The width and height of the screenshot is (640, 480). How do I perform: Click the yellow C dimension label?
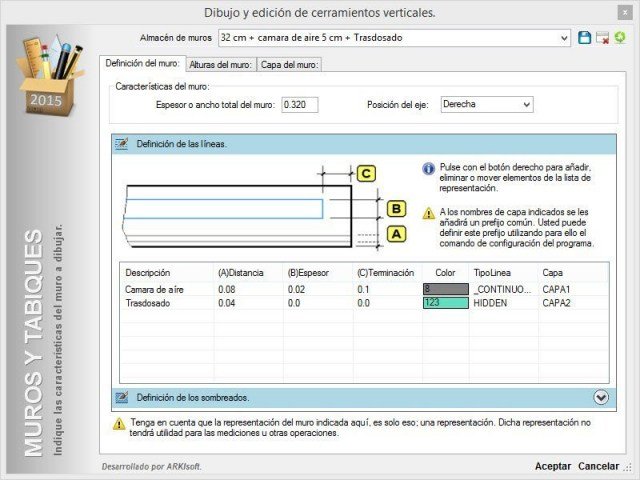tap(366, 173)
